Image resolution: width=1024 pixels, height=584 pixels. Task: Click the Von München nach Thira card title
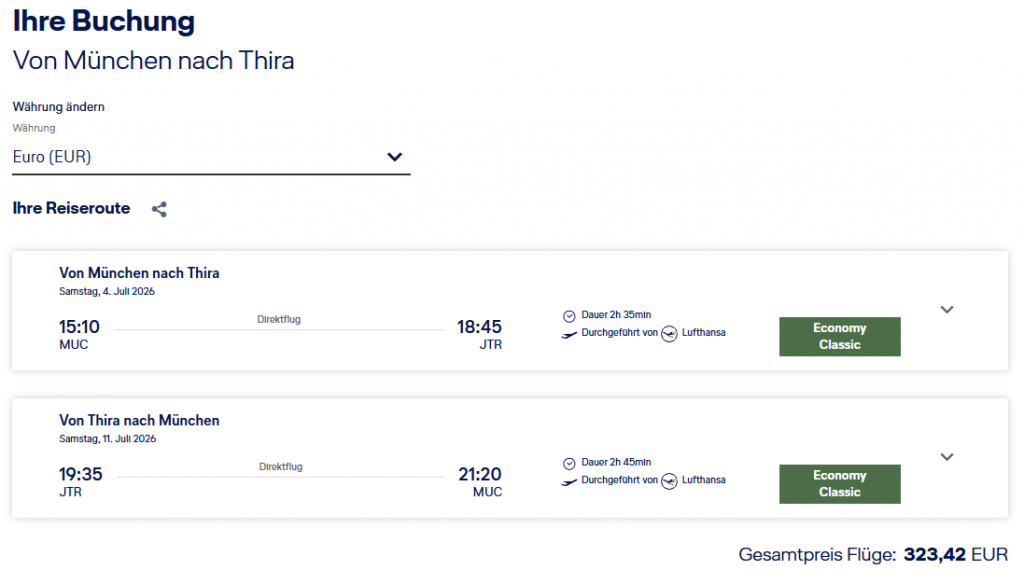click(139, 273)
